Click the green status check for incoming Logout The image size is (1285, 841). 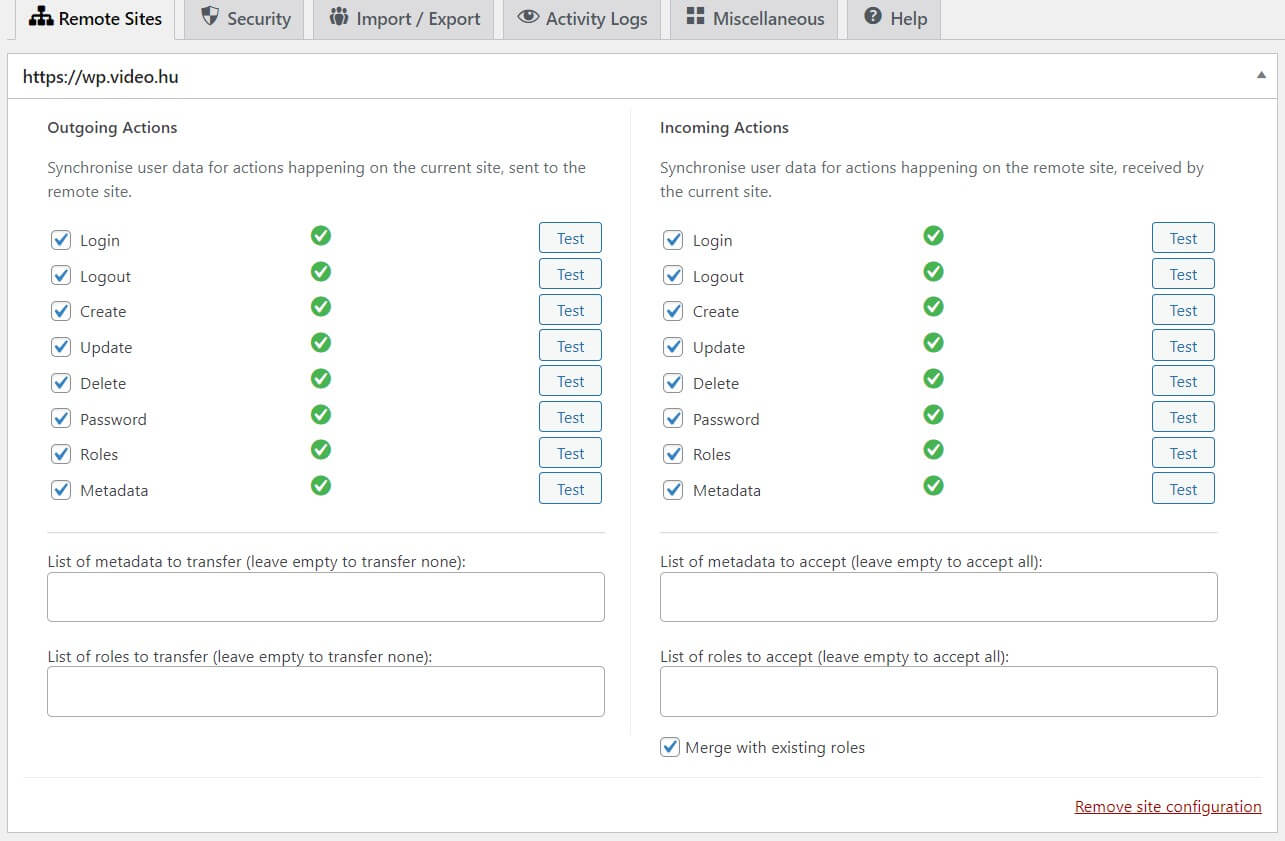(933, 272)
